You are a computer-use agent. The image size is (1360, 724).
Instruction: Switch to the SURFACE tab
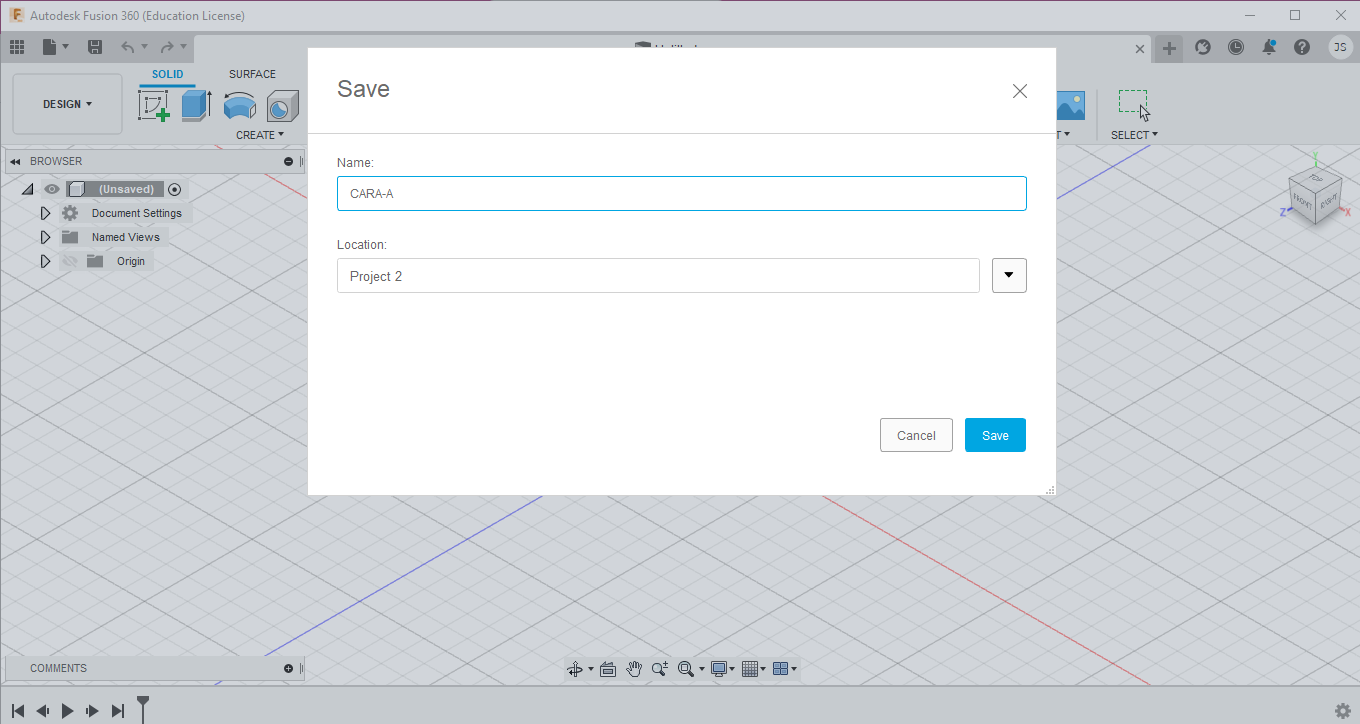252,74
